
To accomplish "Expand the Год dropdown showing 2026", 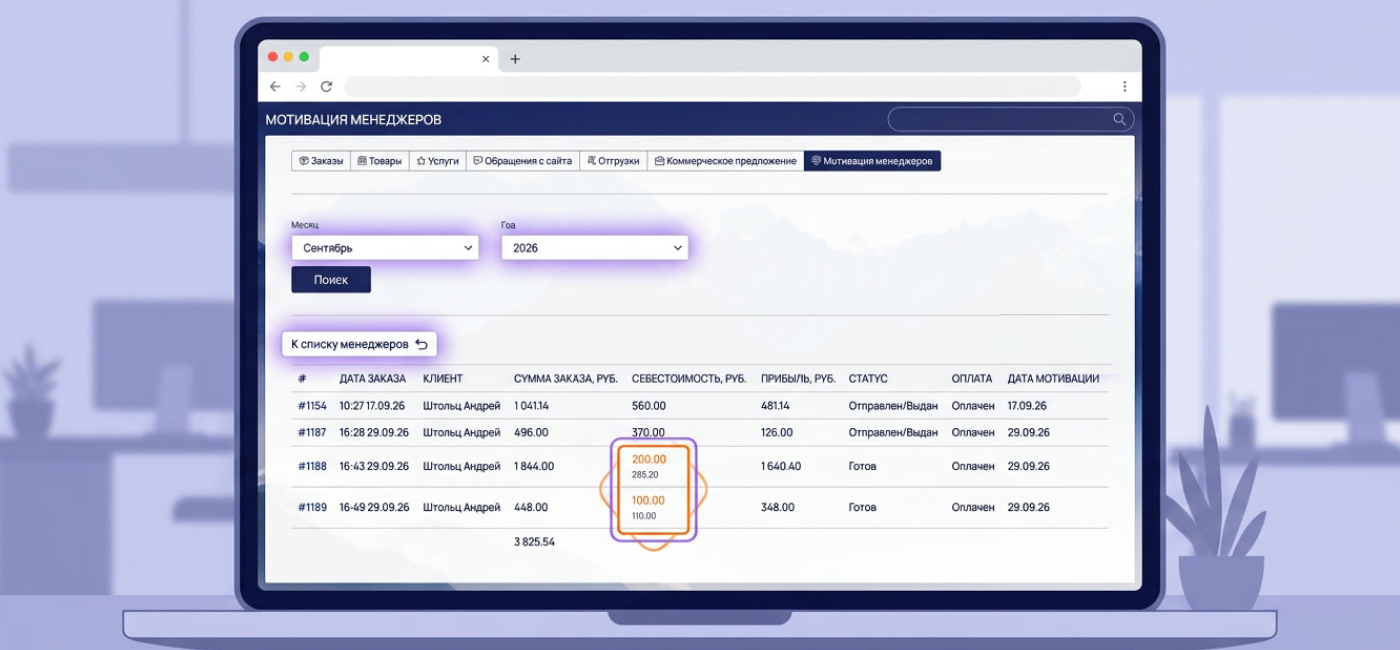I will coord(594,248).
